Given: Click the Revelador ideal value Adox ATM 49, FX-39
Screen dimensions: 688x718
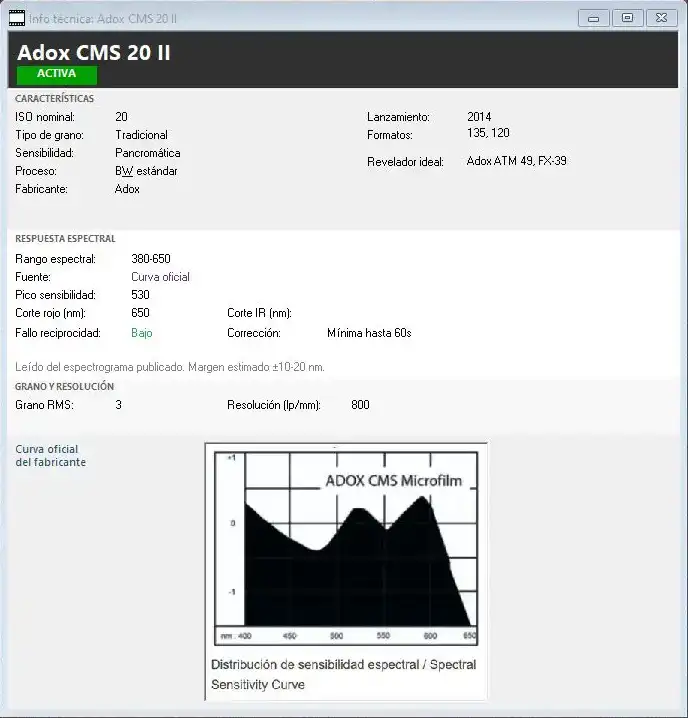Looking at the screenshot, I should pos(517,161).
